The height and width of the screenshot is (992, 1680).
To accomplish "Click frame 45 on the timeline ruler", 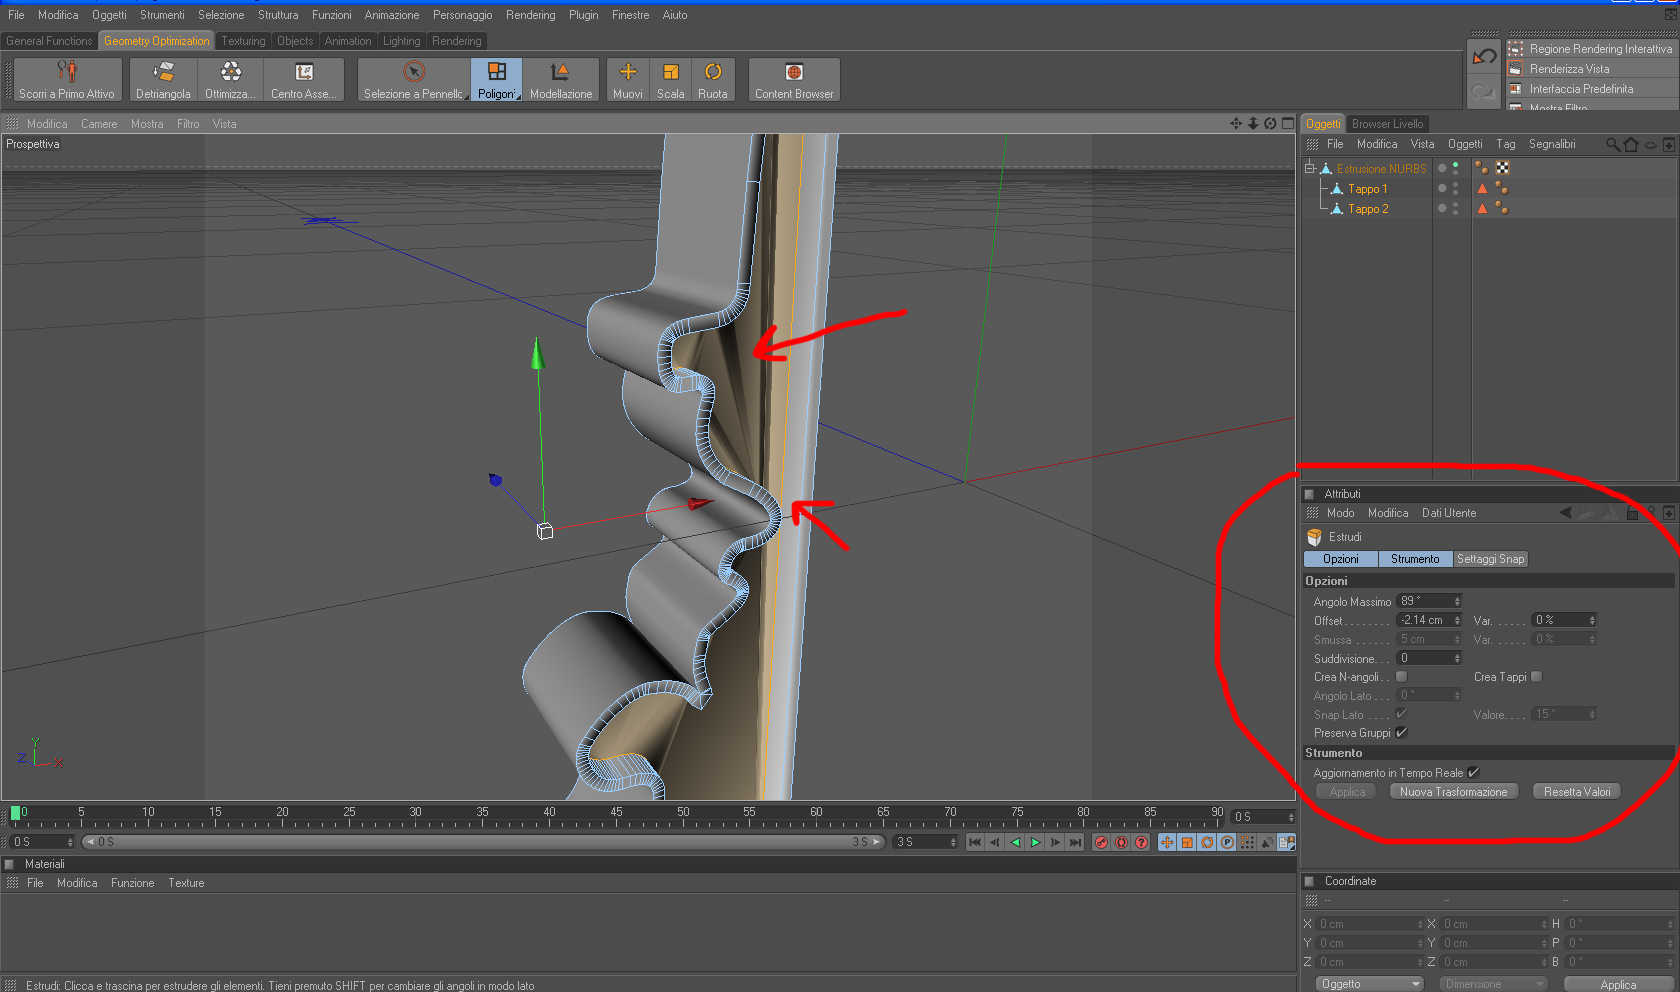I will (616, 813).
